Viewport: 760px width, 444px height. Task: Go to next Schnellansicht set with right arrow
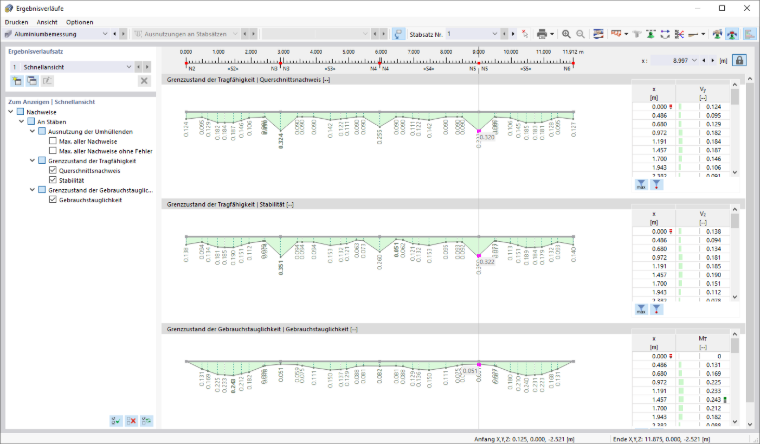147,67
